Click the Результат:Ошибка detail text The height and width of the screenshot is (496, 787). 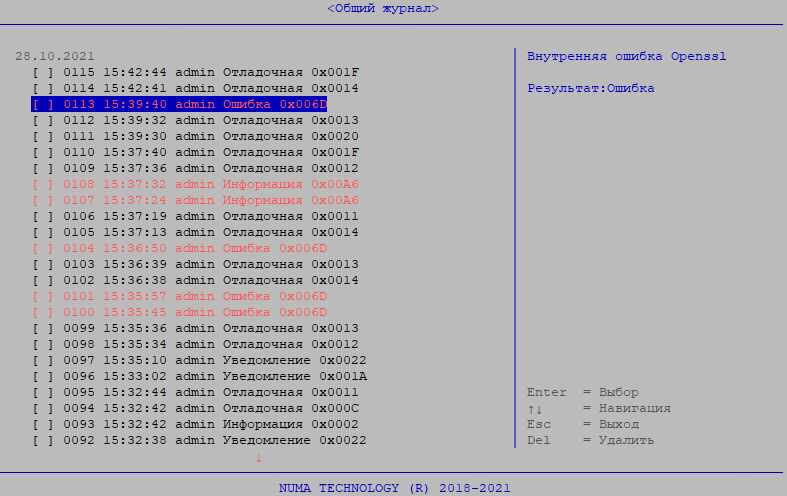(x=590, y=88)
